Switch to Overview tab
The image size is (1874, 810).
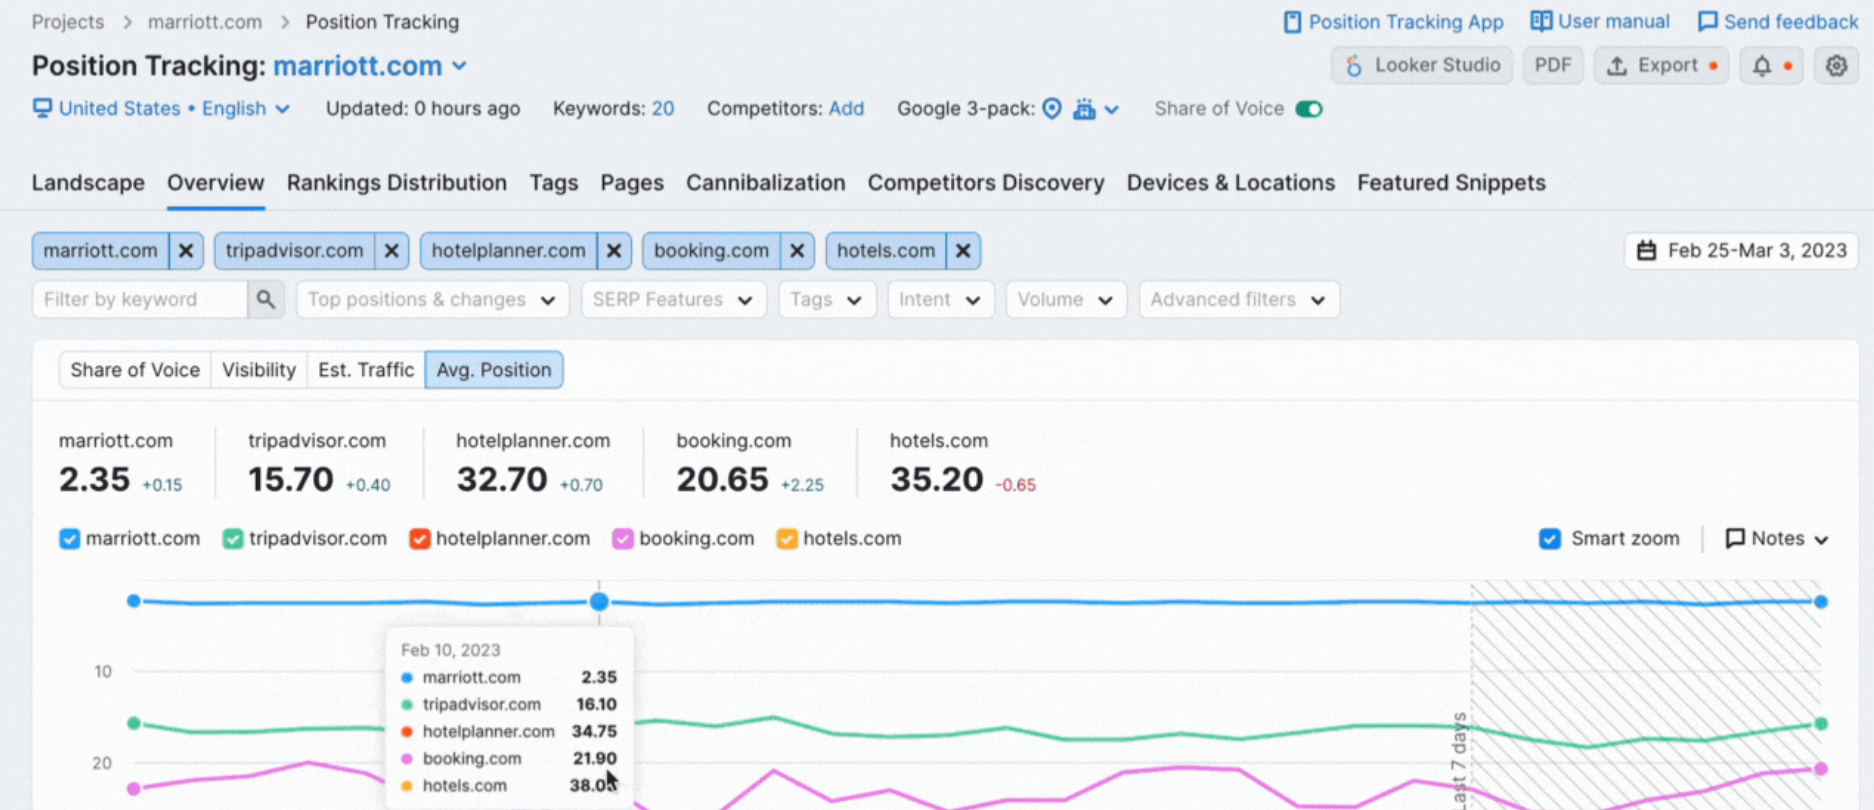click(x=216, y=183)
